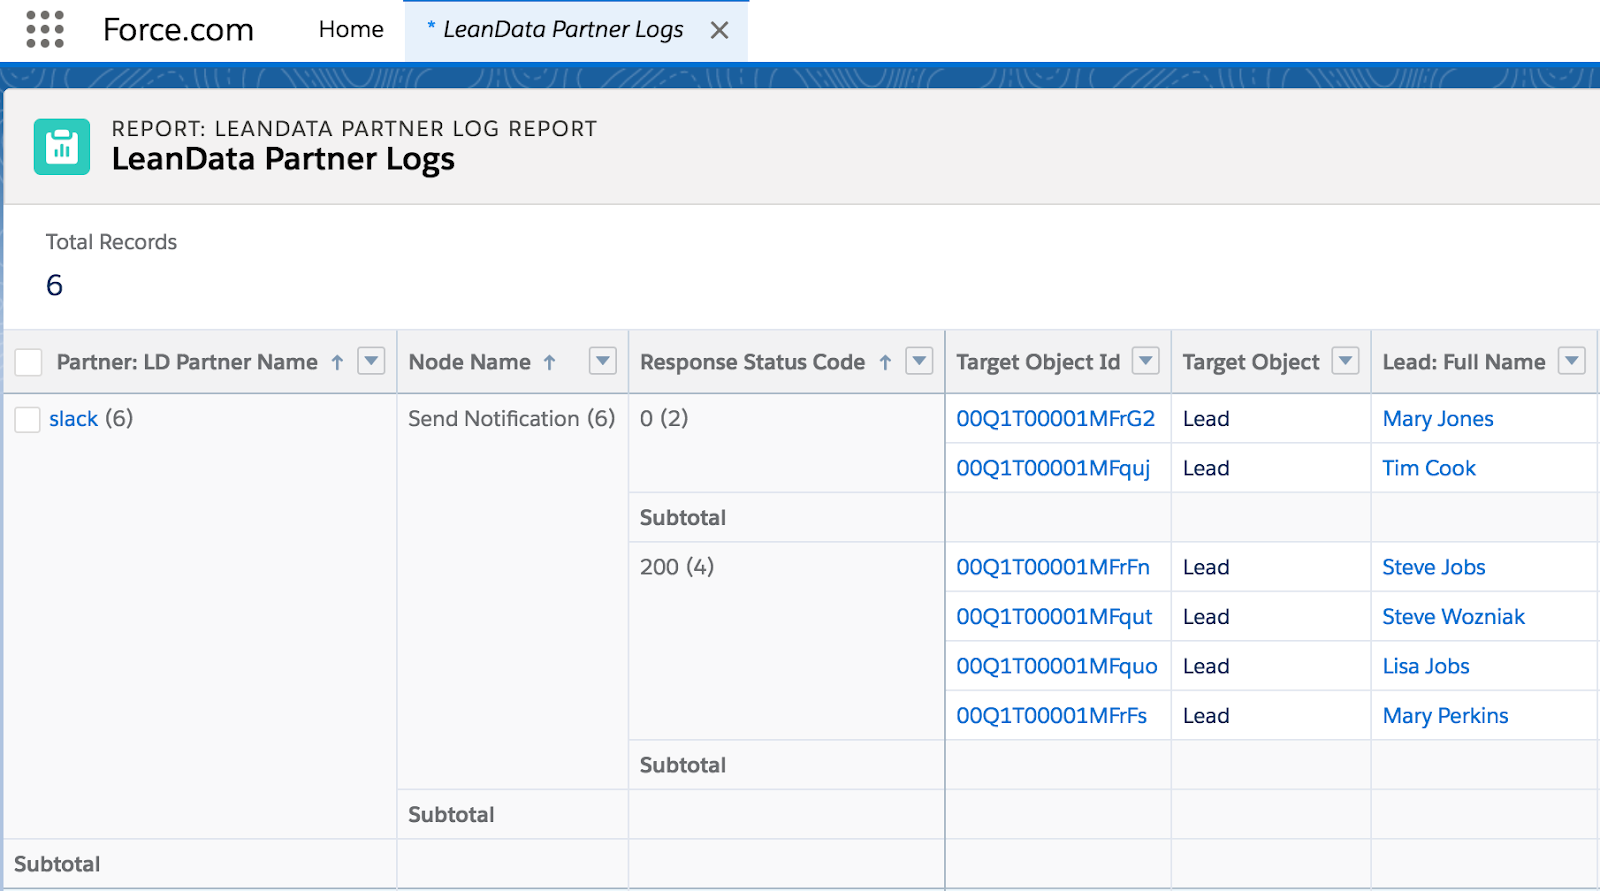Click the teal LeanData report icon
The height and width of the screenshot is (891, 1600).
pos(62,147)
